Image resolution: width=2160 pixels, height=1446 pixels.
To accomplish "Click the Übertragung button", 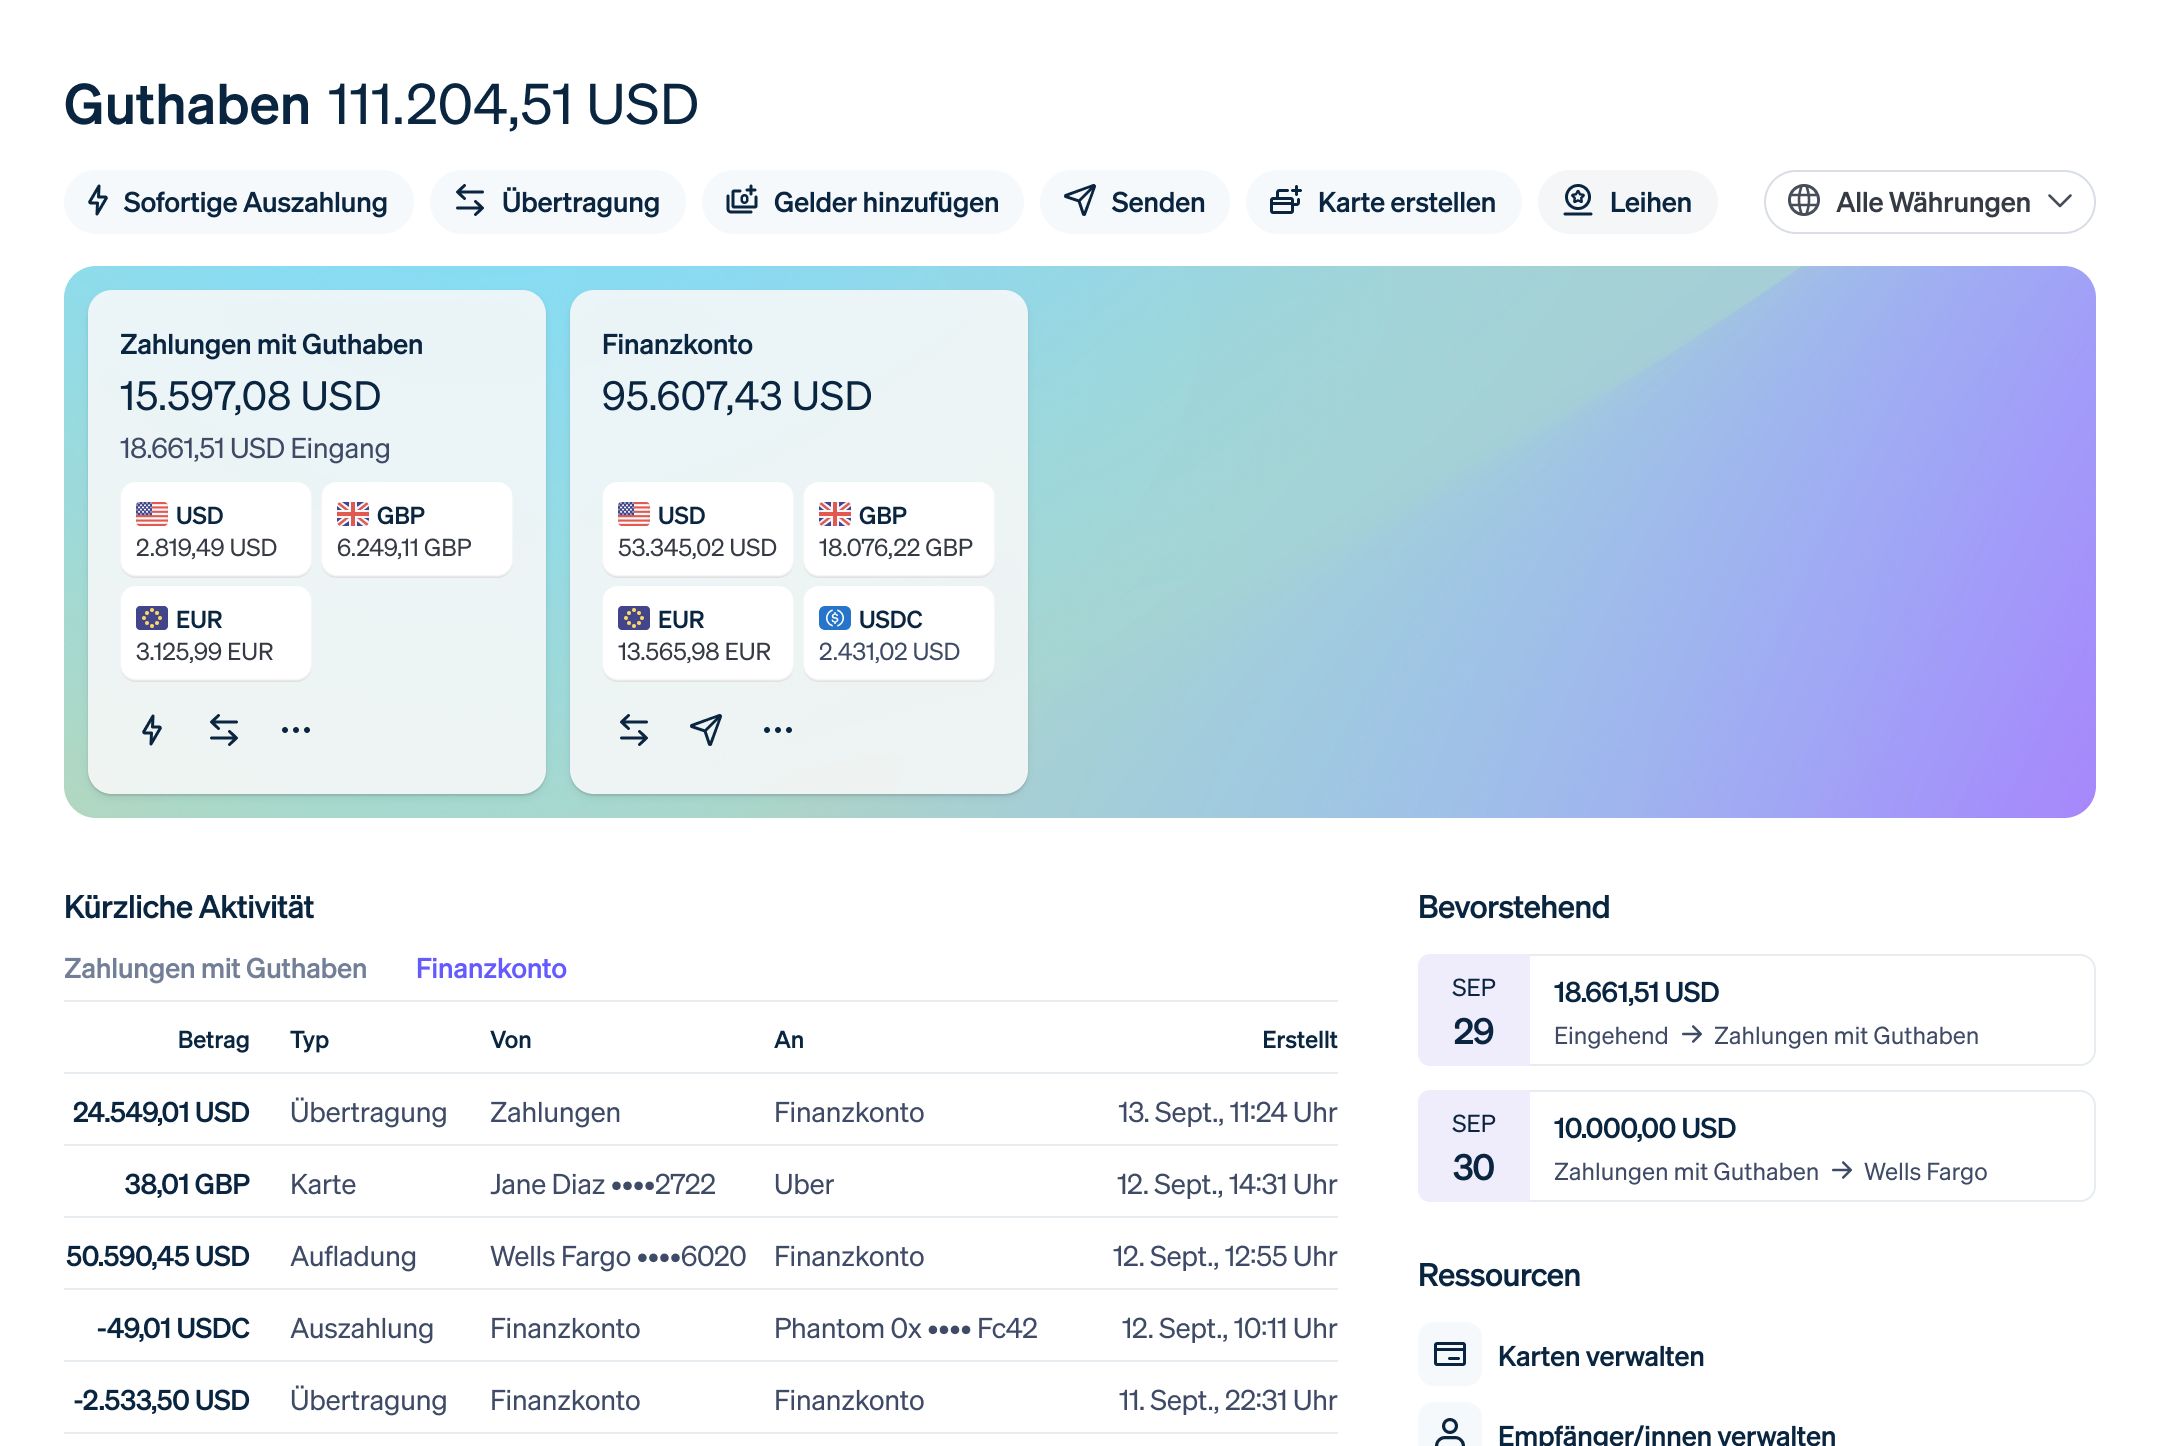I will (557, 202).
